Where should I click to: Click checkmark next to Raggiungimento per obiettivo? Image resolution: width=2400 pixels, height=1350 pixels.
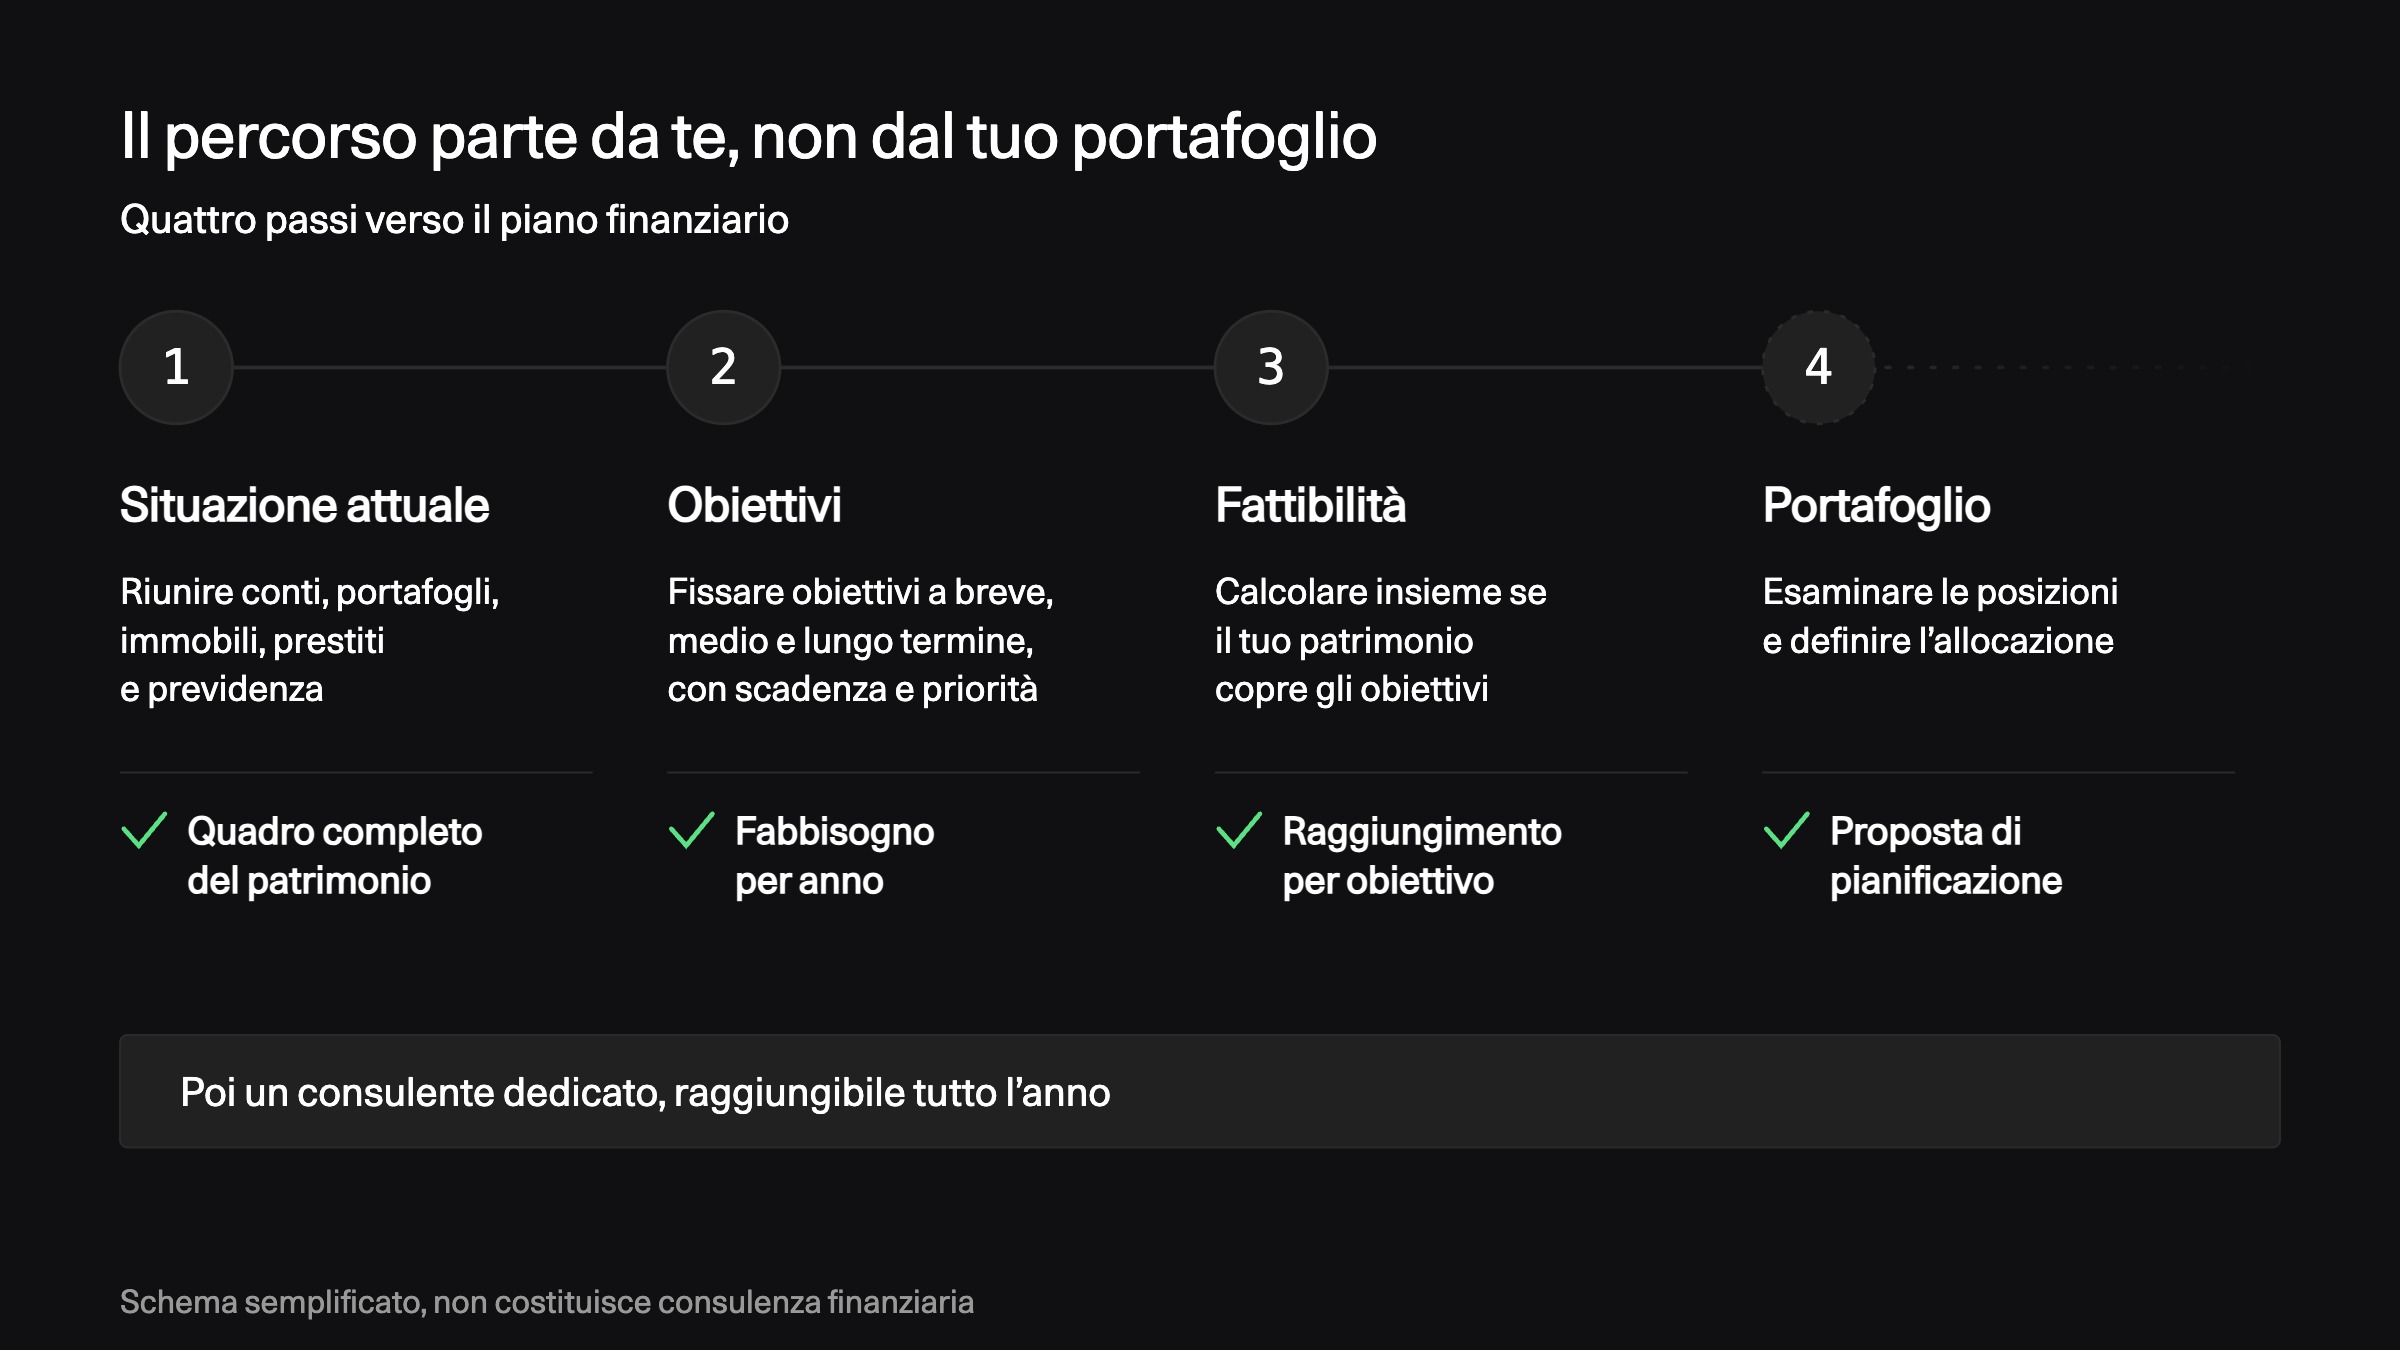[1239, 830]
